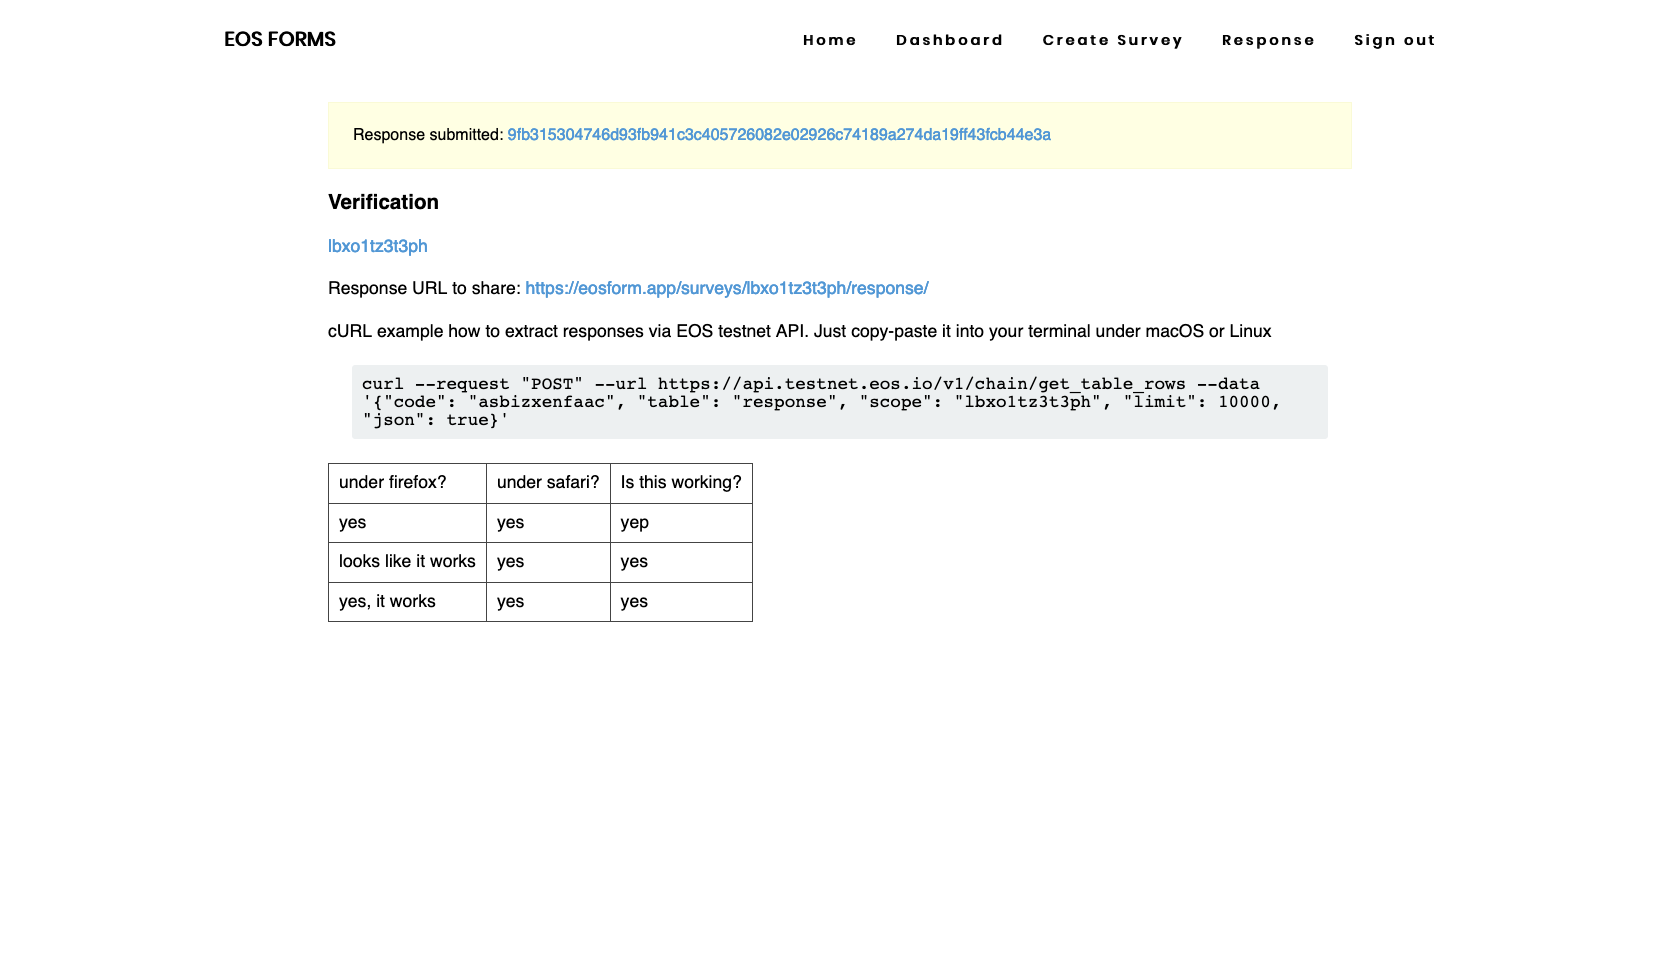Click 'Is this working' answer in 'looks like it works' row
The height and width of the screenshot is (976, 1680).
pos(681,562)
